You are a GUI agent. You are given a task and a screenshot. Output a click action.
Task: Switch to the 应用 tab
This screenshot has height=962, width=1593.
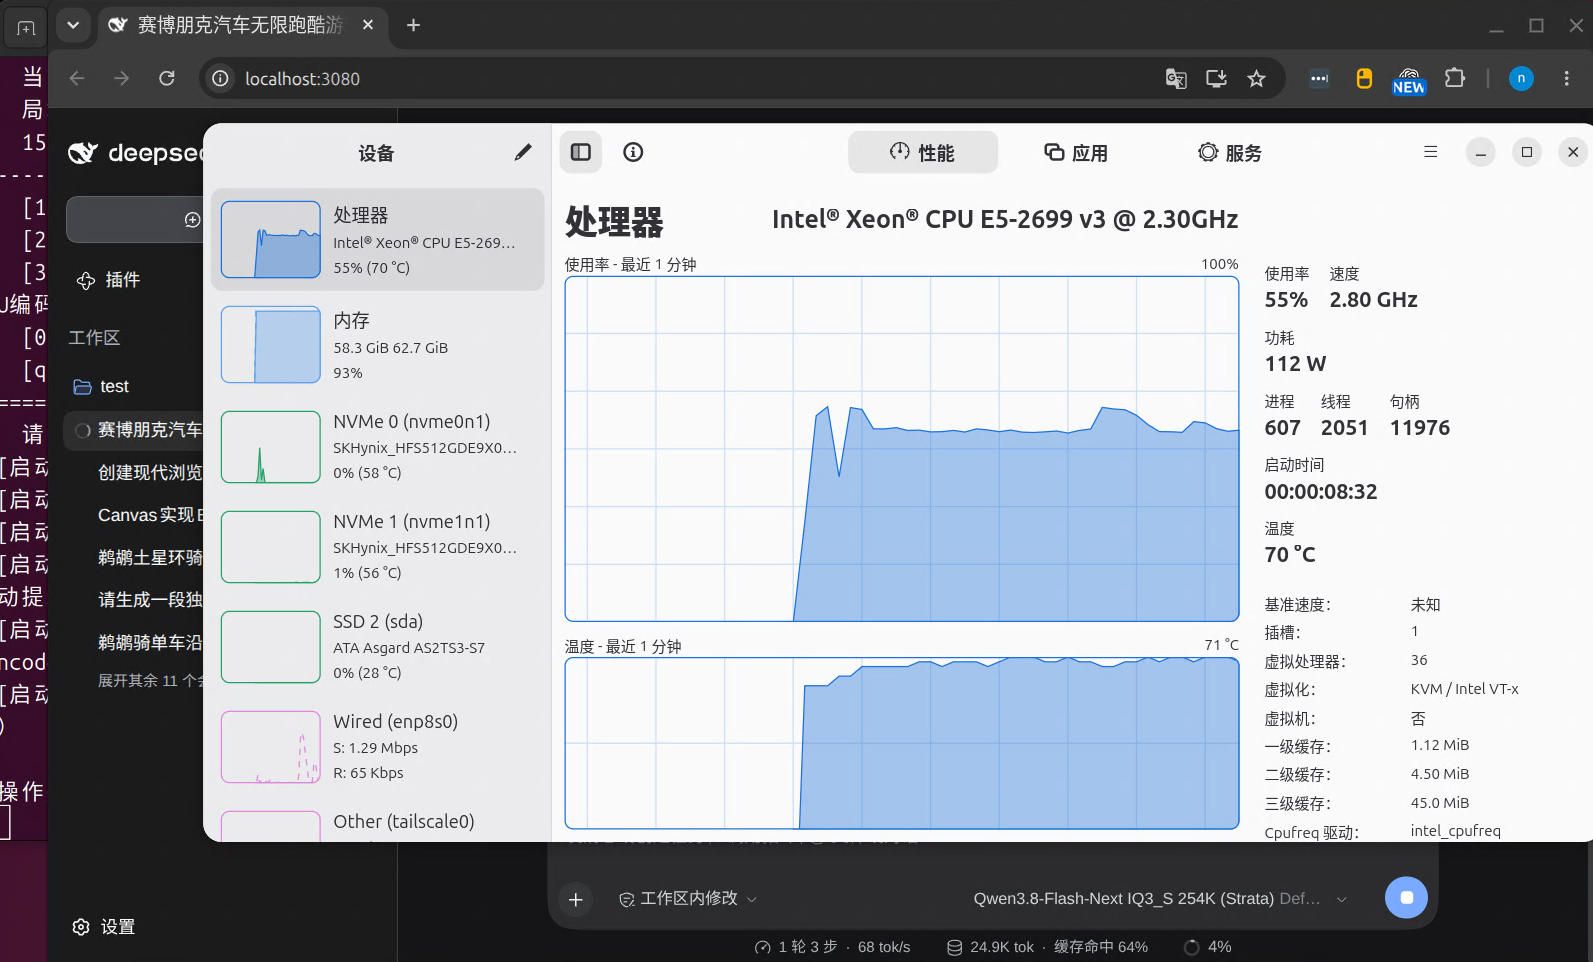(1076, 152)
